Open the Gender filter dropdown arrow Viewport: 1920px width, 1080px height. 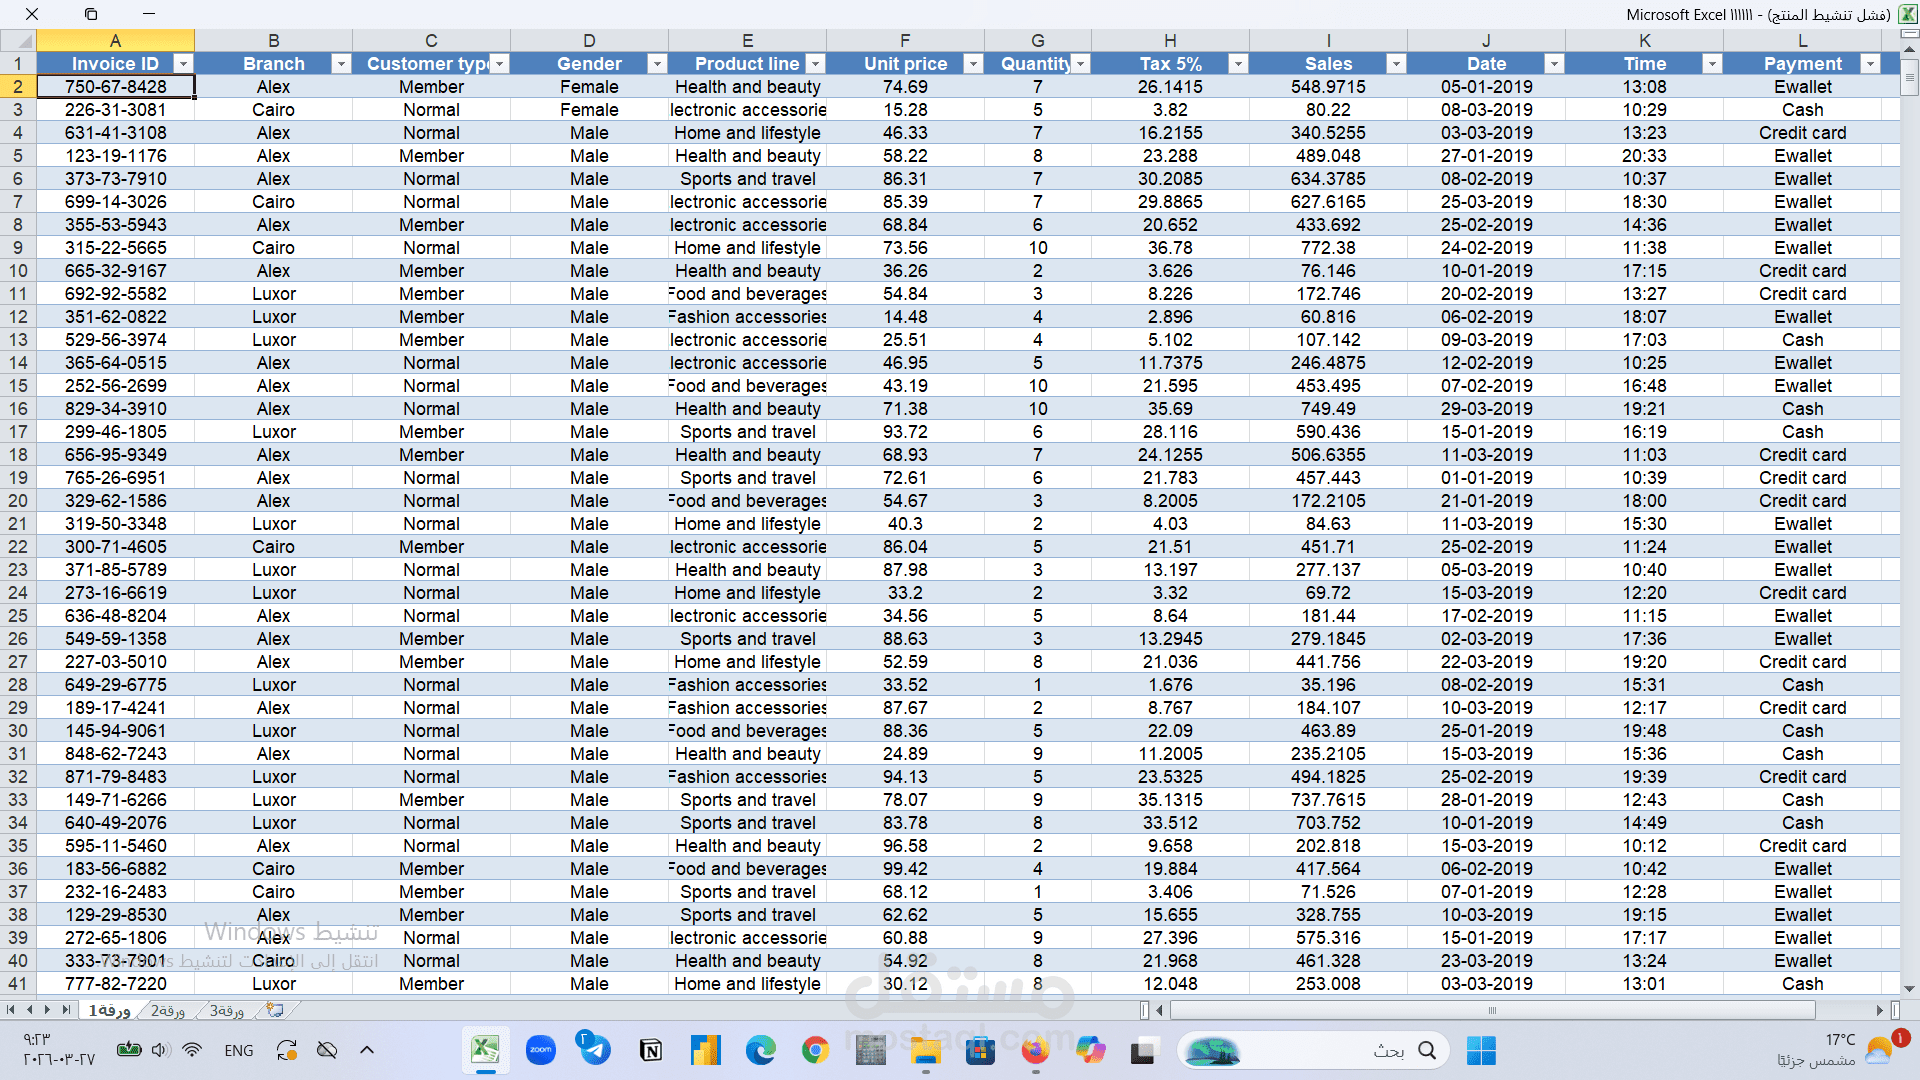[x=657, y=64]
